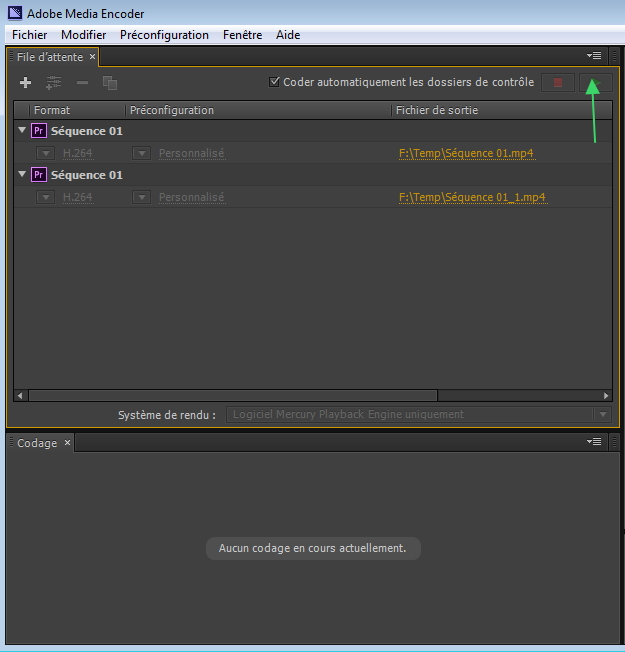Select the File d'attente tab
Screen dimensions: 625x652
click(x=50, y=57)
